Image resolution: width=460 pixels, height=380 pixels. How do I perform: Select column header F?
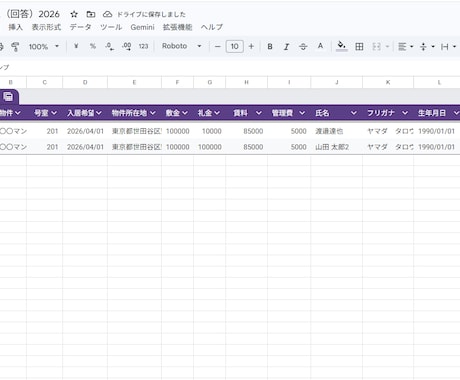point(177,82)
